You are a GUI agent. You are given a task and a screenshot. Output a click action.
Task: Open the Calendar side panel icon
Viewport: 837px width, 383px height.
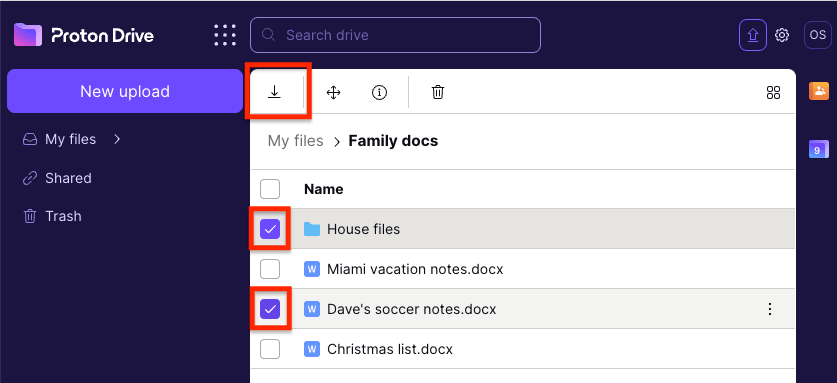pyautogui.click(x=819, y=150)
